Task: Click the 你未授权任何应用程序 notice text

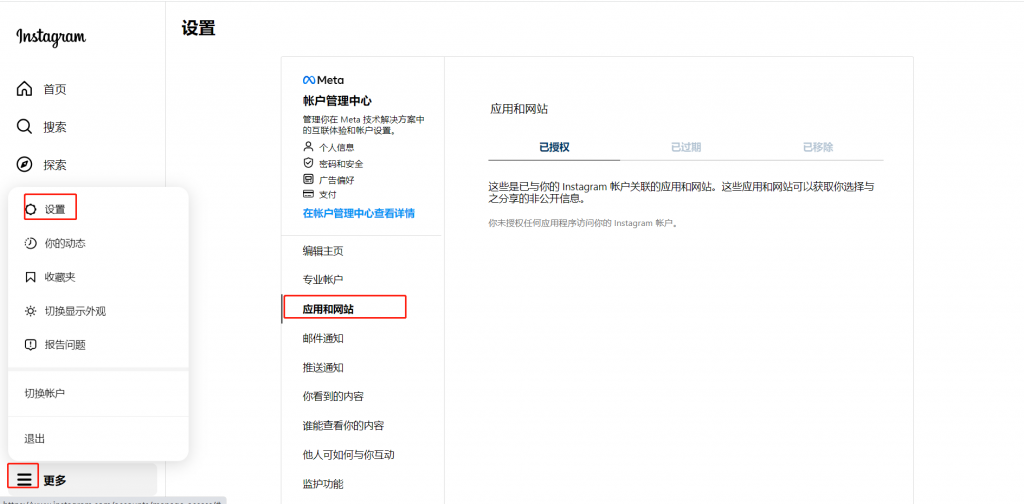Action: click(x=584, y=223)
